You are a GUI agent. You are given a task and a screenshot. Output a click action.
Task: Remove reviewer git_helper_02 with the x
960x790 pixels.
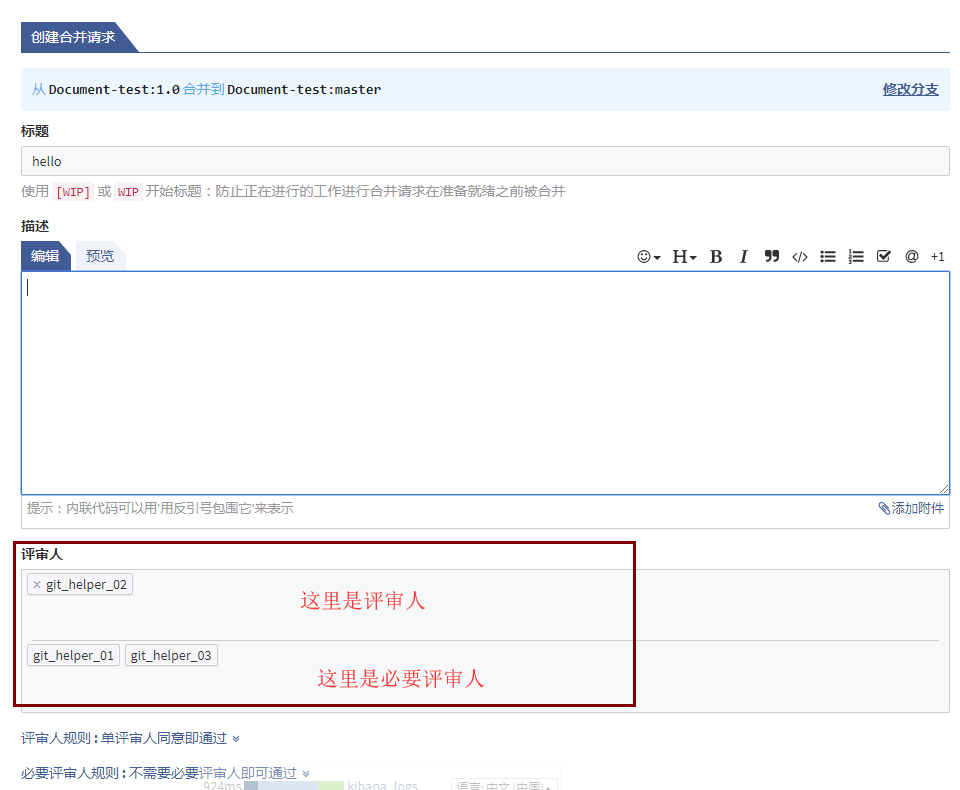tap(37, 585)
